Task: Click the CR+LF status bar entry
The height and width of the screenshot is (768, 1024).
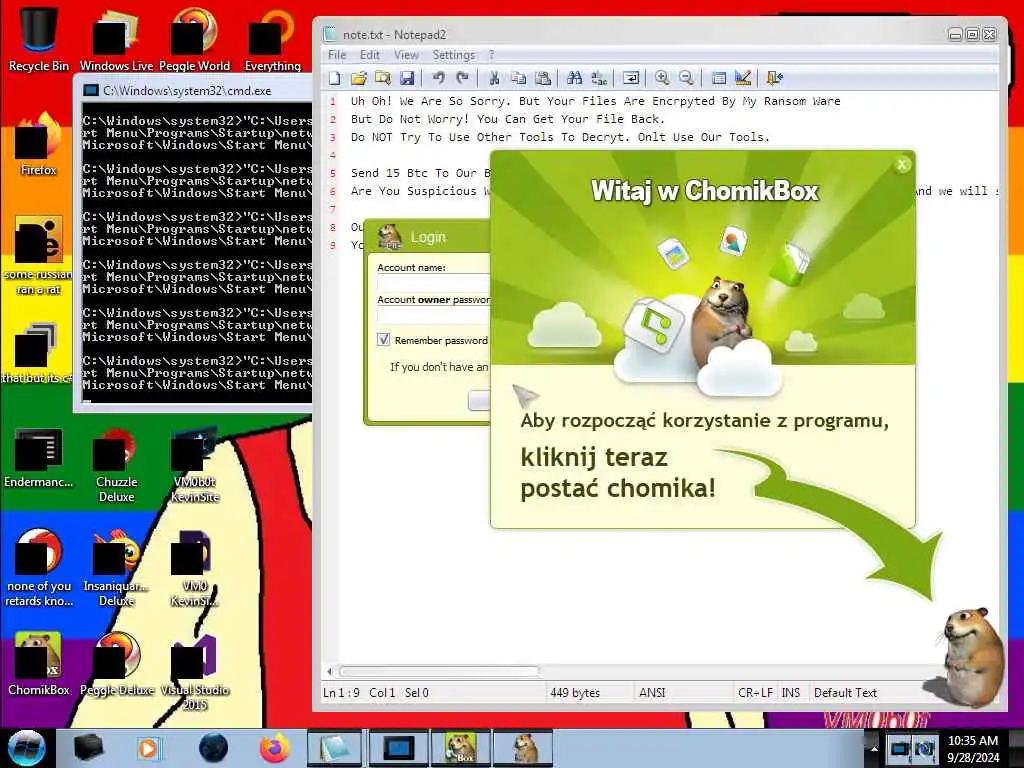Action: point(755,693)
